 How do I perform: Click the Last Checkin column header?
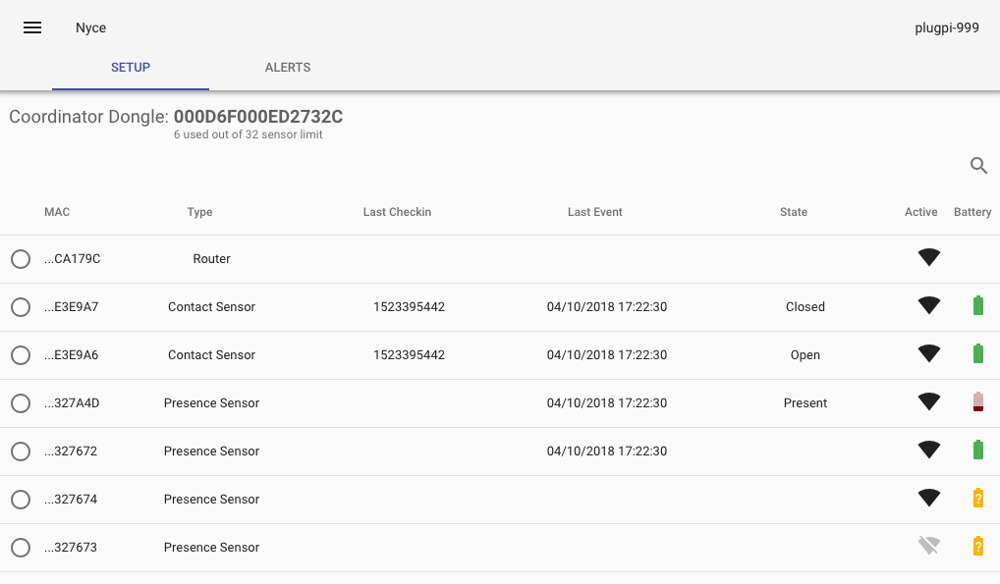point(397,212)
